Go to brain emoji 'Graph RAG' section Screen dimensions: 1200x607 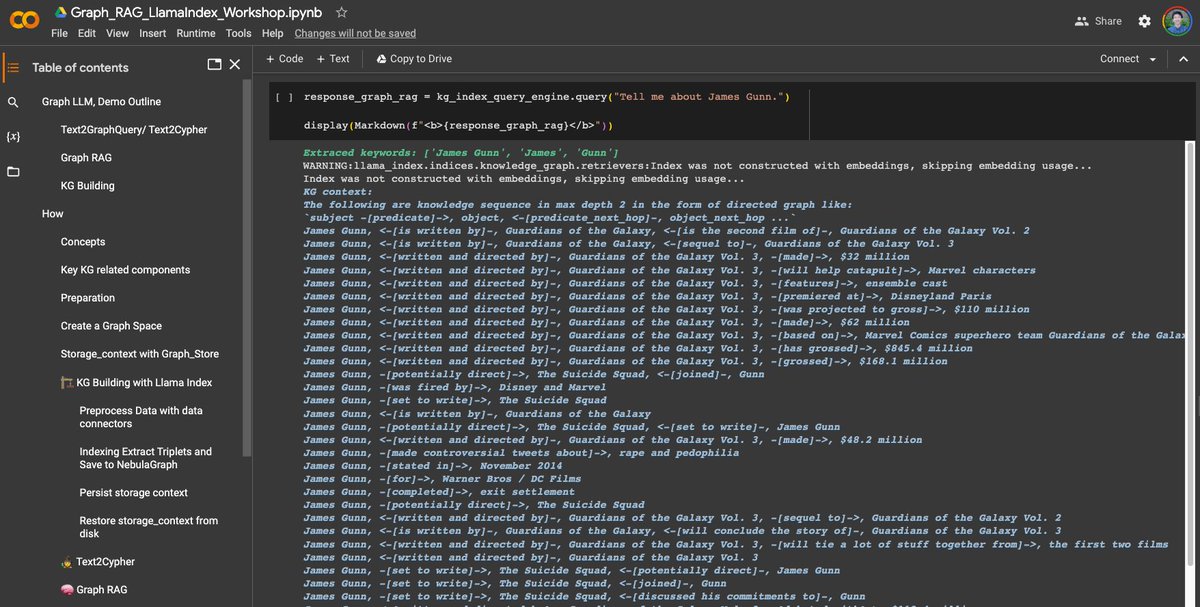(94, 590)
